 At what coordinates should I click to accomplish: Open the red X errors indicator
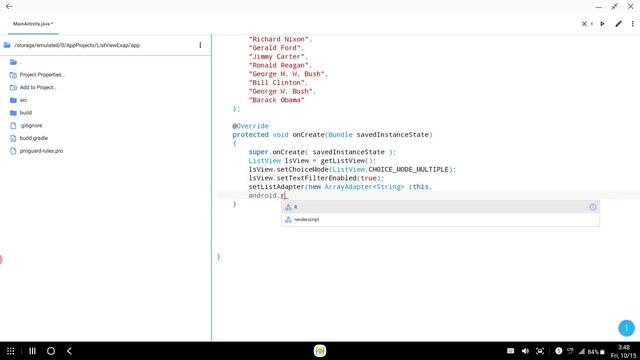coord(584,24)
